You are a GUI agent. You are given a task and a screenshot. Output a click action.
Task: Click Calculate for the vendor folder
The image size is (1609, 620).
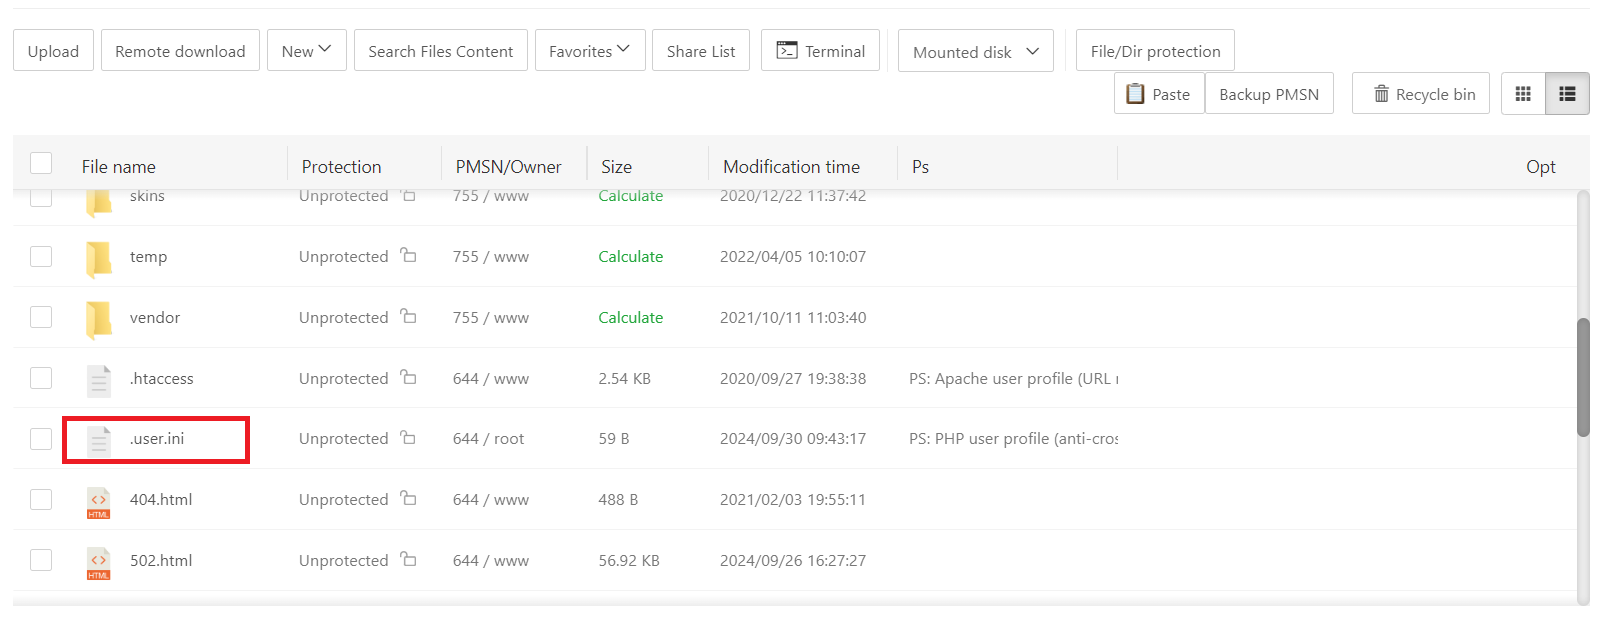coord(630,318)
